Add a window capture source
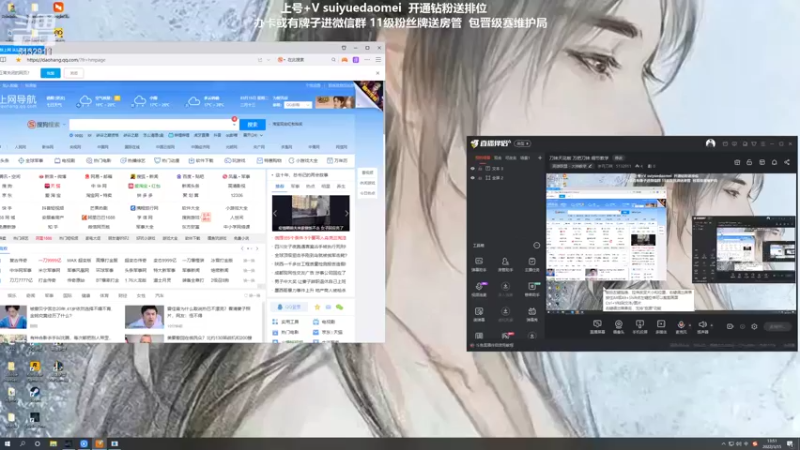Screen dimensions: 800x450 coord(639,327)
